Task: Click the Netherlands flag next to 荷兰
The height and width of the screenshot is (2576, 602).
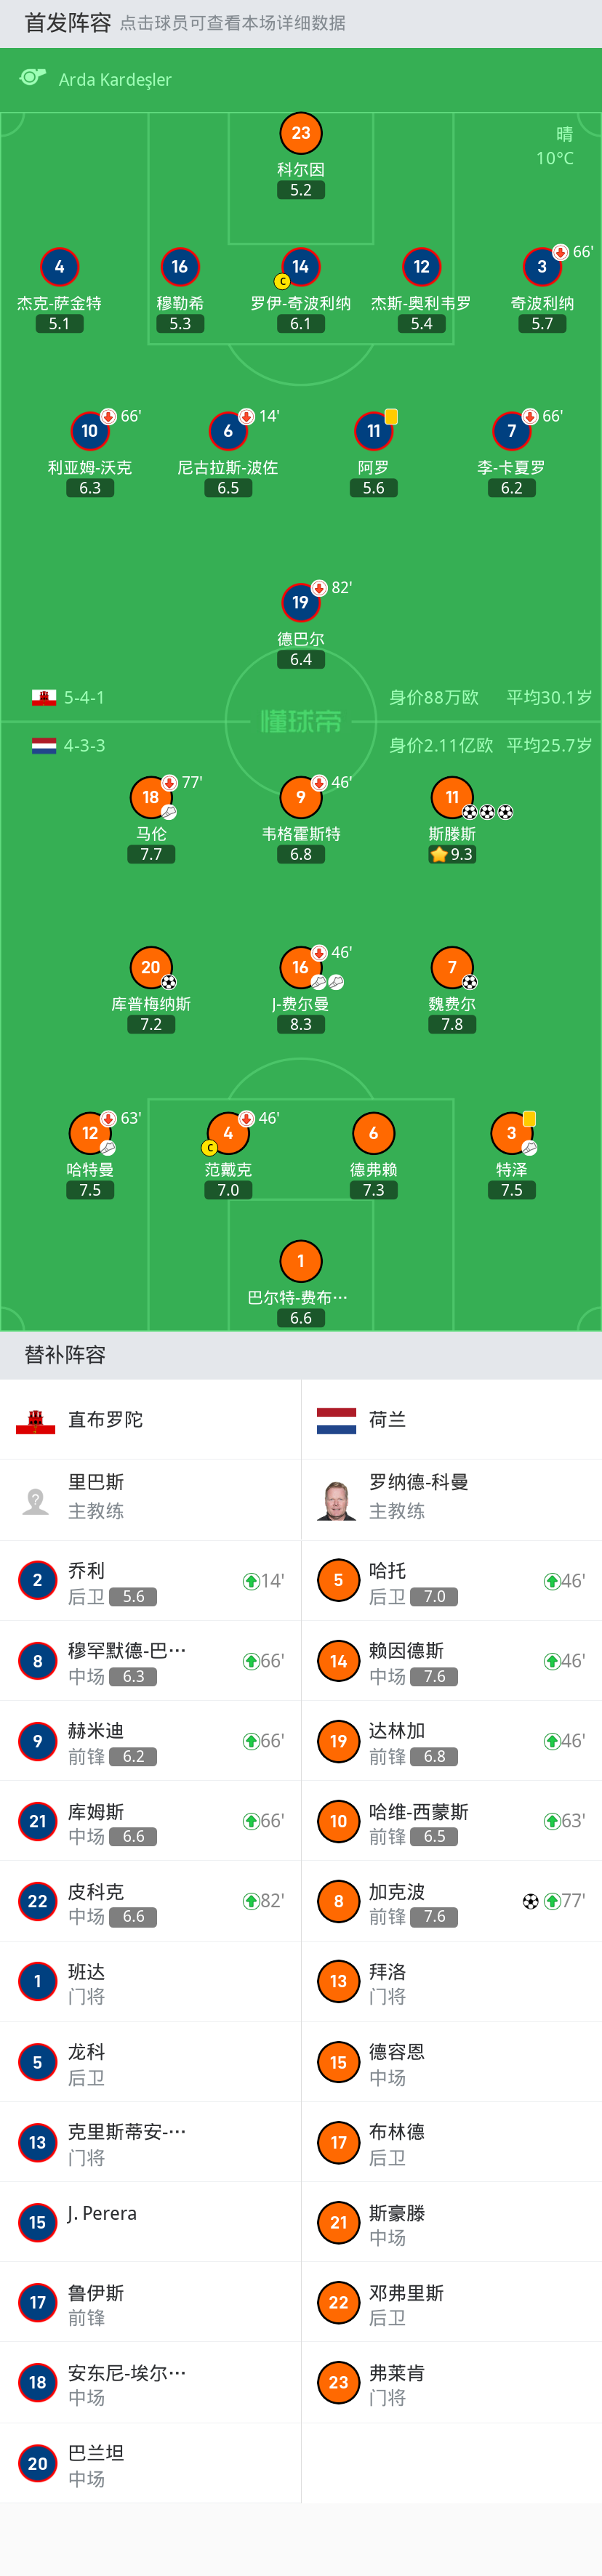Action: pyautogui.click(x=336, y=1420)
